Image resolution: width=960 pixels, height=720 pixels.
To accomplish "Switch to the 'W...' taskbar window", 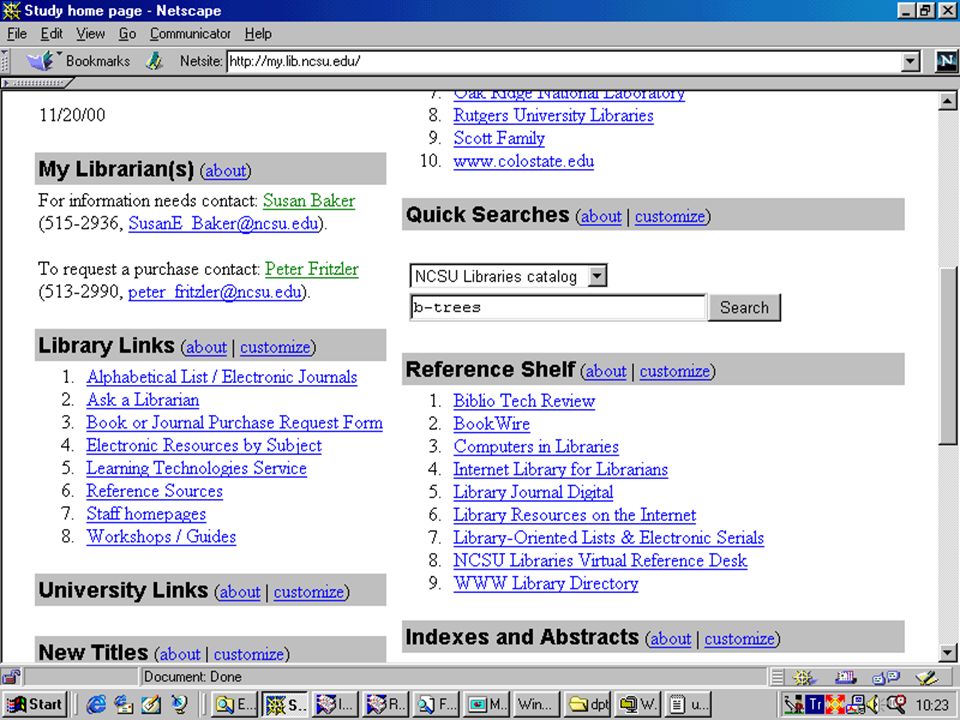I will 638,705.
